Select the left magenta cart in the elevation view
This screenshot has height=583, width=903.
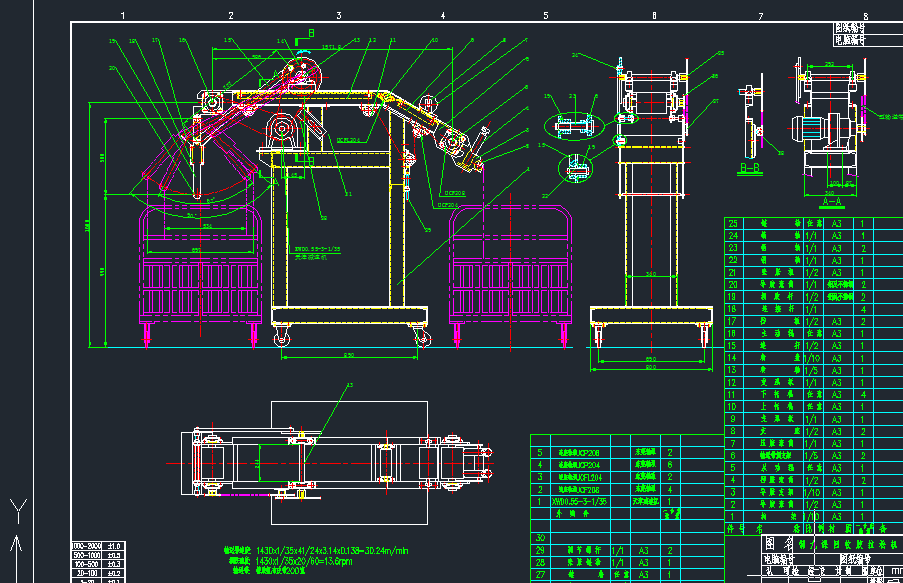(200, 274)
